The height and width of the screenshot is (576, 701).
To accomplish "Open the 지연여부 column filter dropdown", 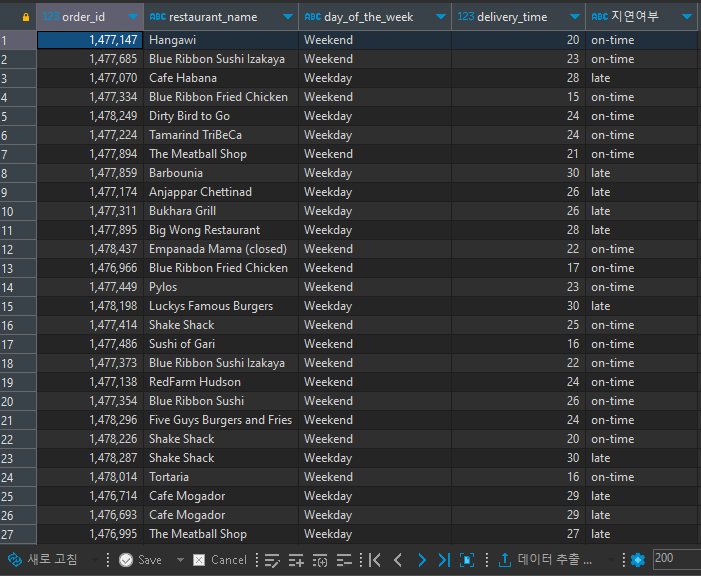I will [687, 17].
